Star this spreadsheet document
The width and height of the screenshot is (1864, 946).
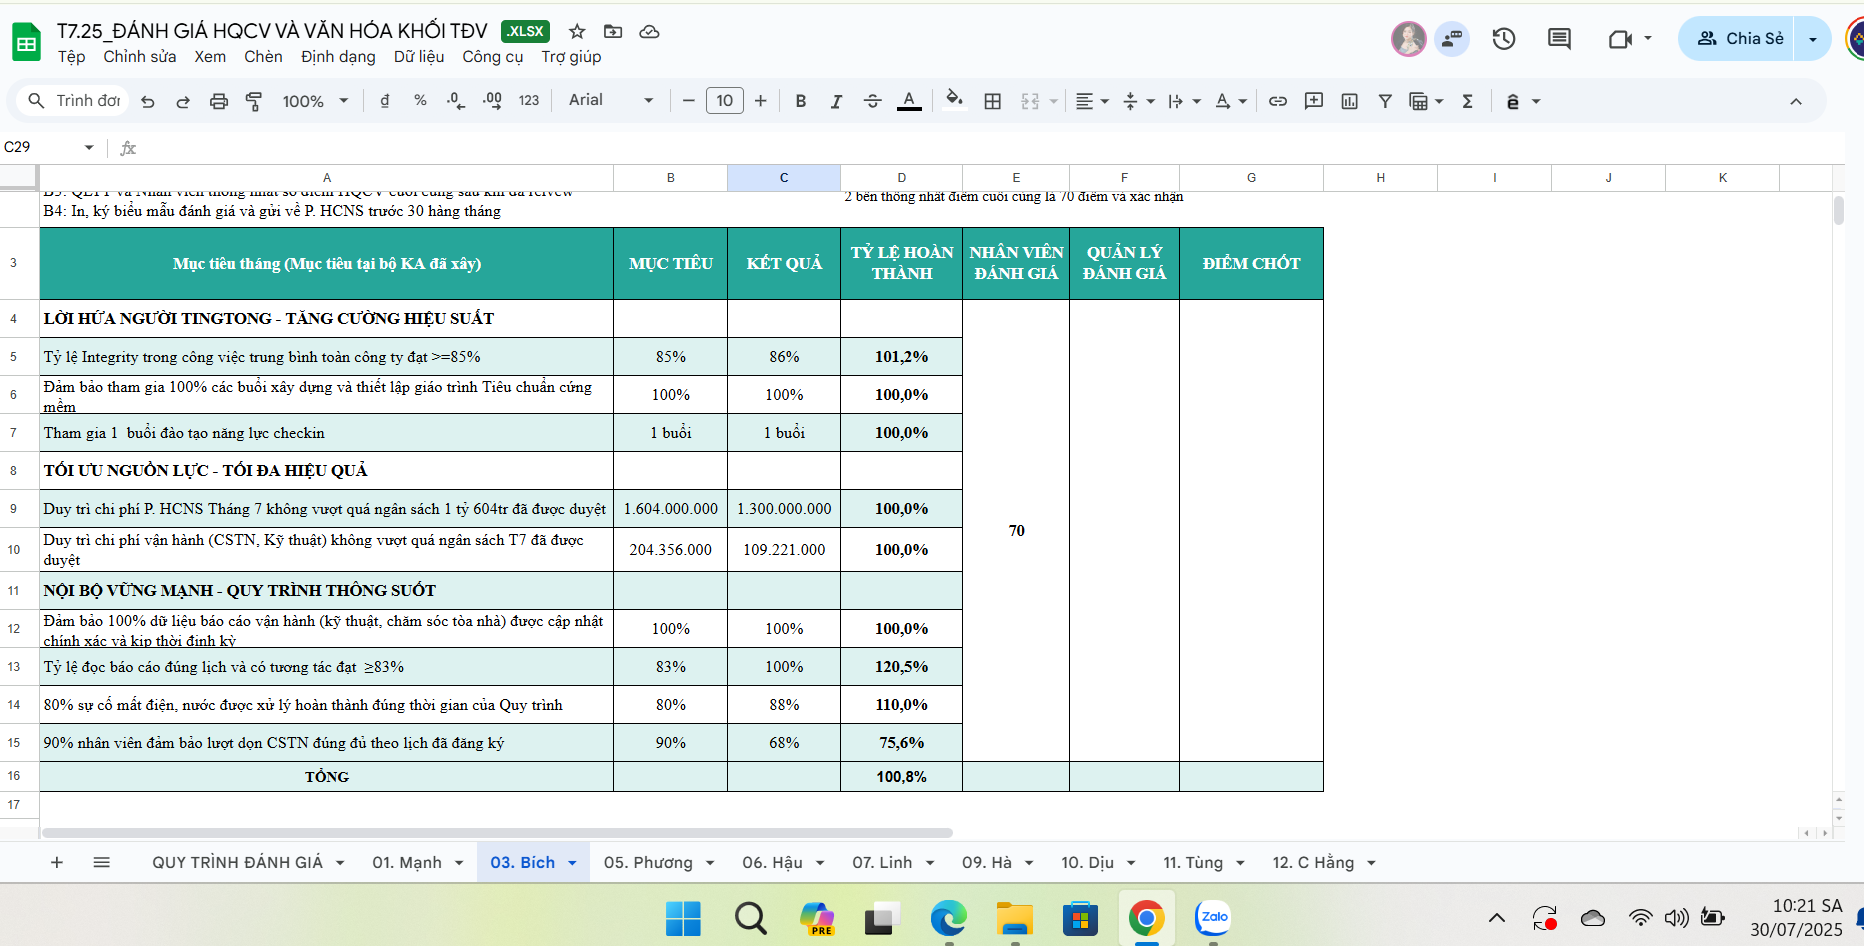pyautogui.click(x=577, y=31)
